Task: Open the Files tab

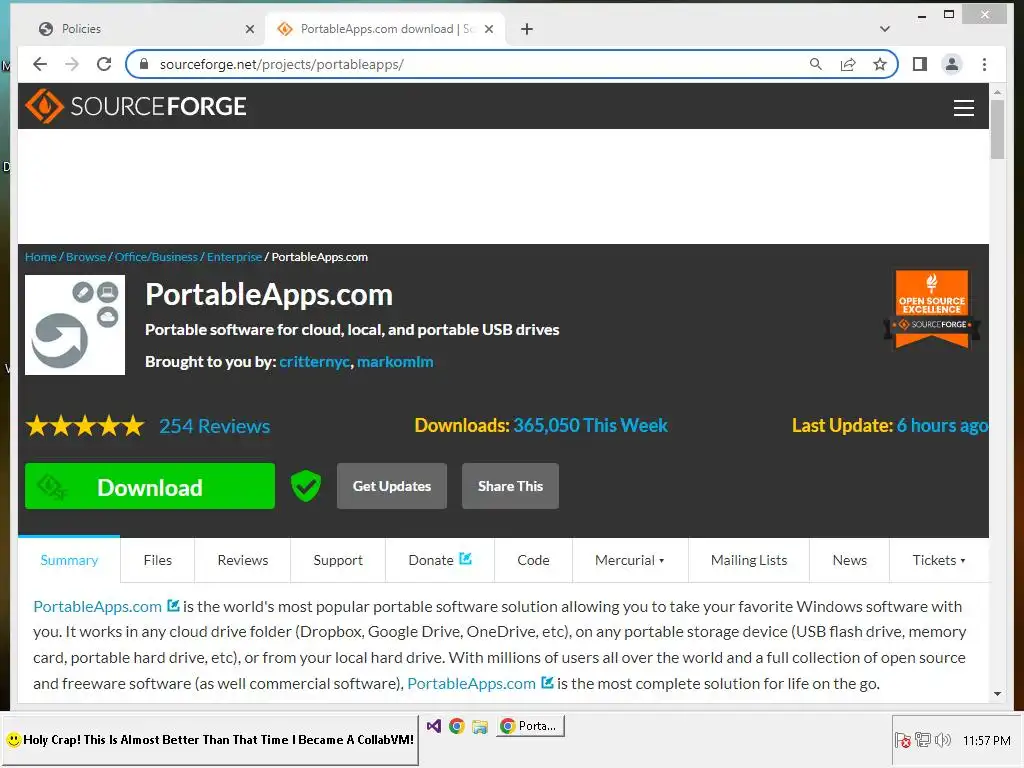Action: [x=157, y=560]
